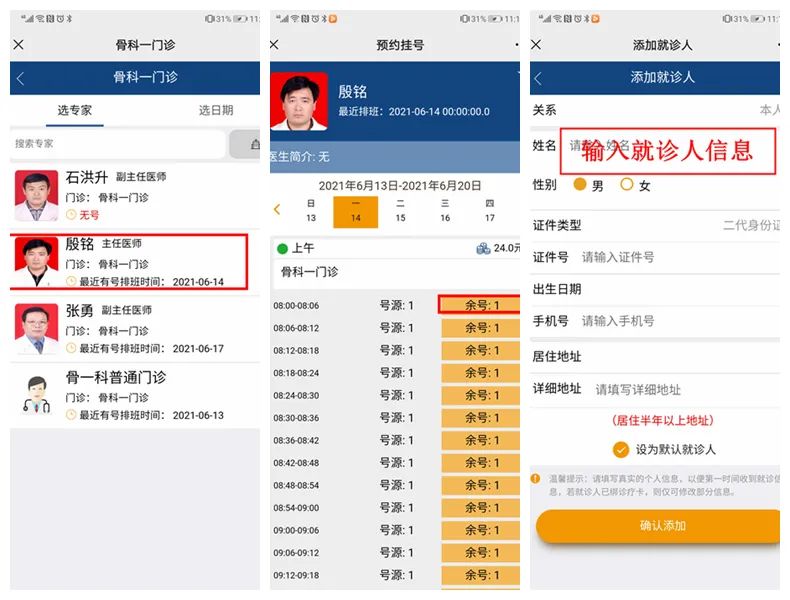
Task: Tap orange 温馨提示 info icon
Action: pyautogui.click(x=536, y=478)
